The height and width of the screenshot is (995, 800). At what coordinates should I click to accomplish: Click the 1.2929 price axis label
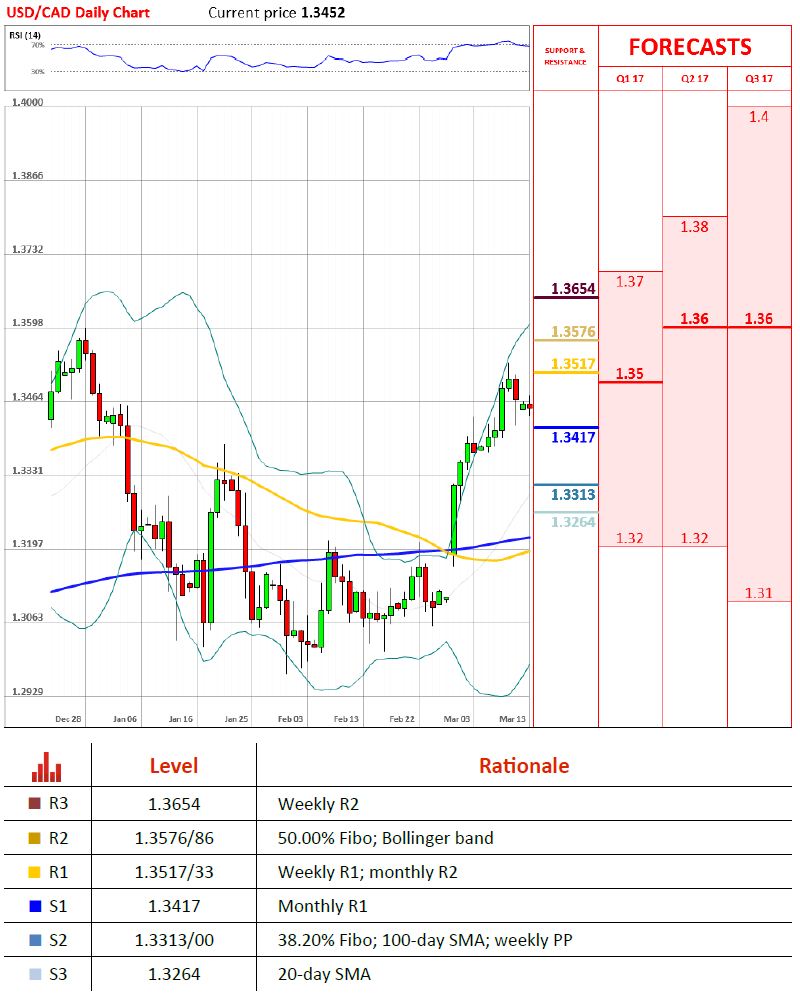click(x=27, y=691)
